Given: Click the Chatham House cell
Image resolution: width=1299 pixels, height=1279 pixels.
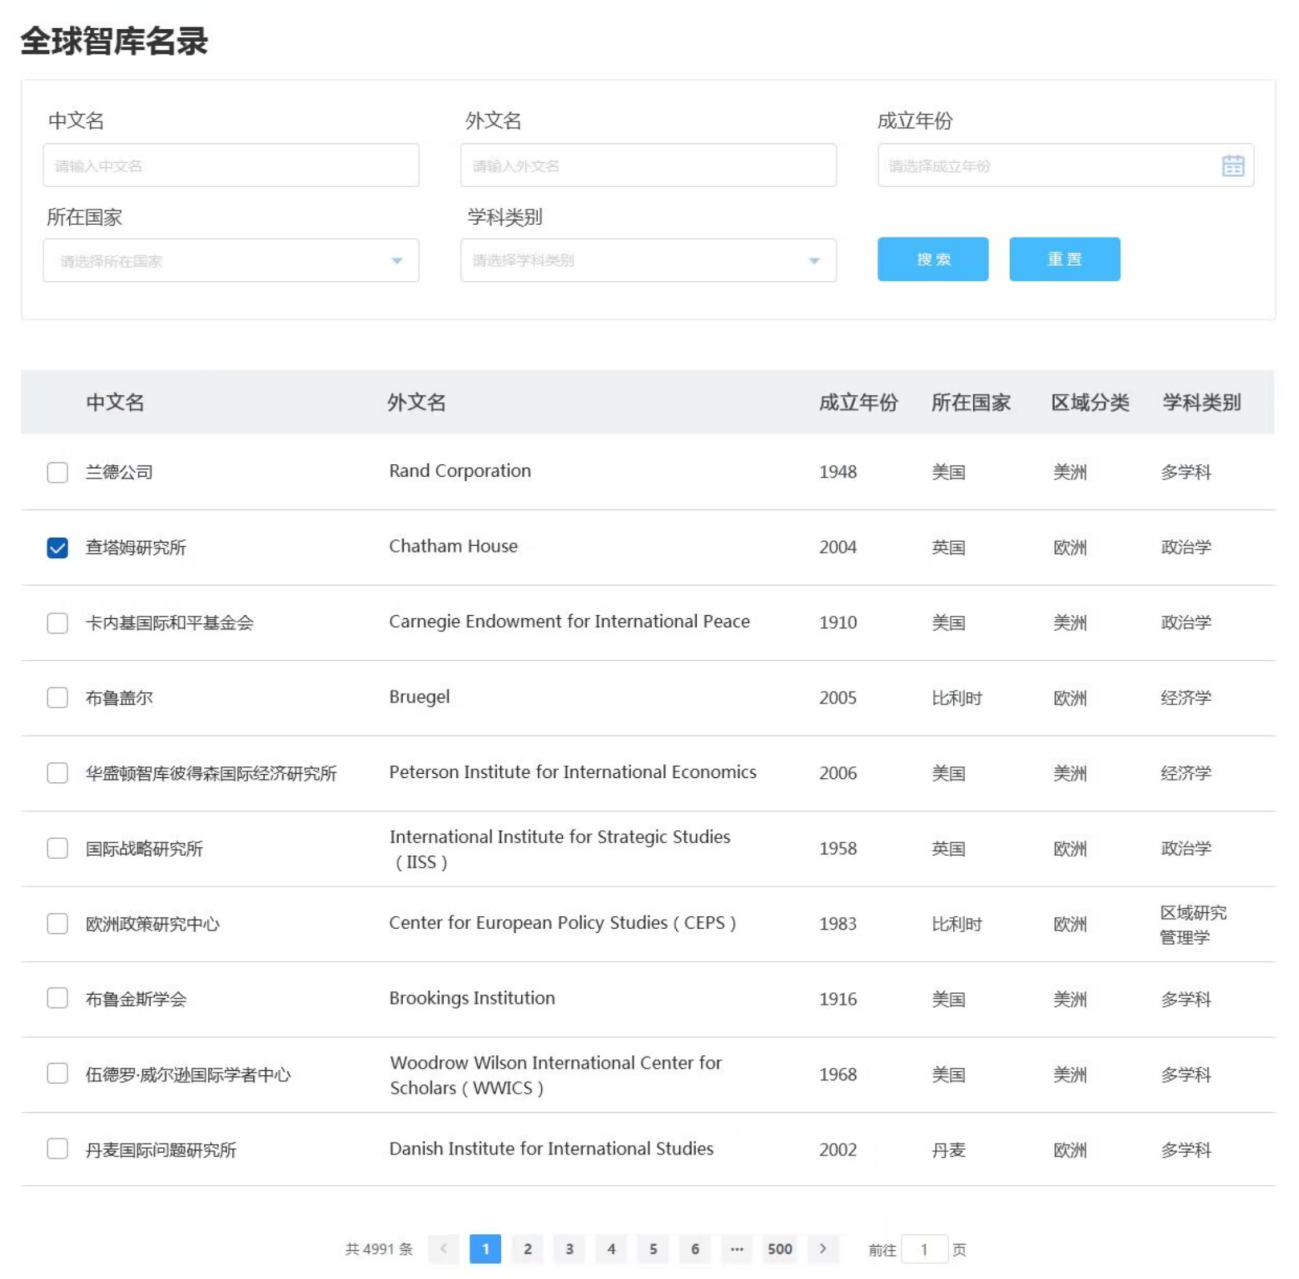Looking at the screenshot, I should pos(453,546).
